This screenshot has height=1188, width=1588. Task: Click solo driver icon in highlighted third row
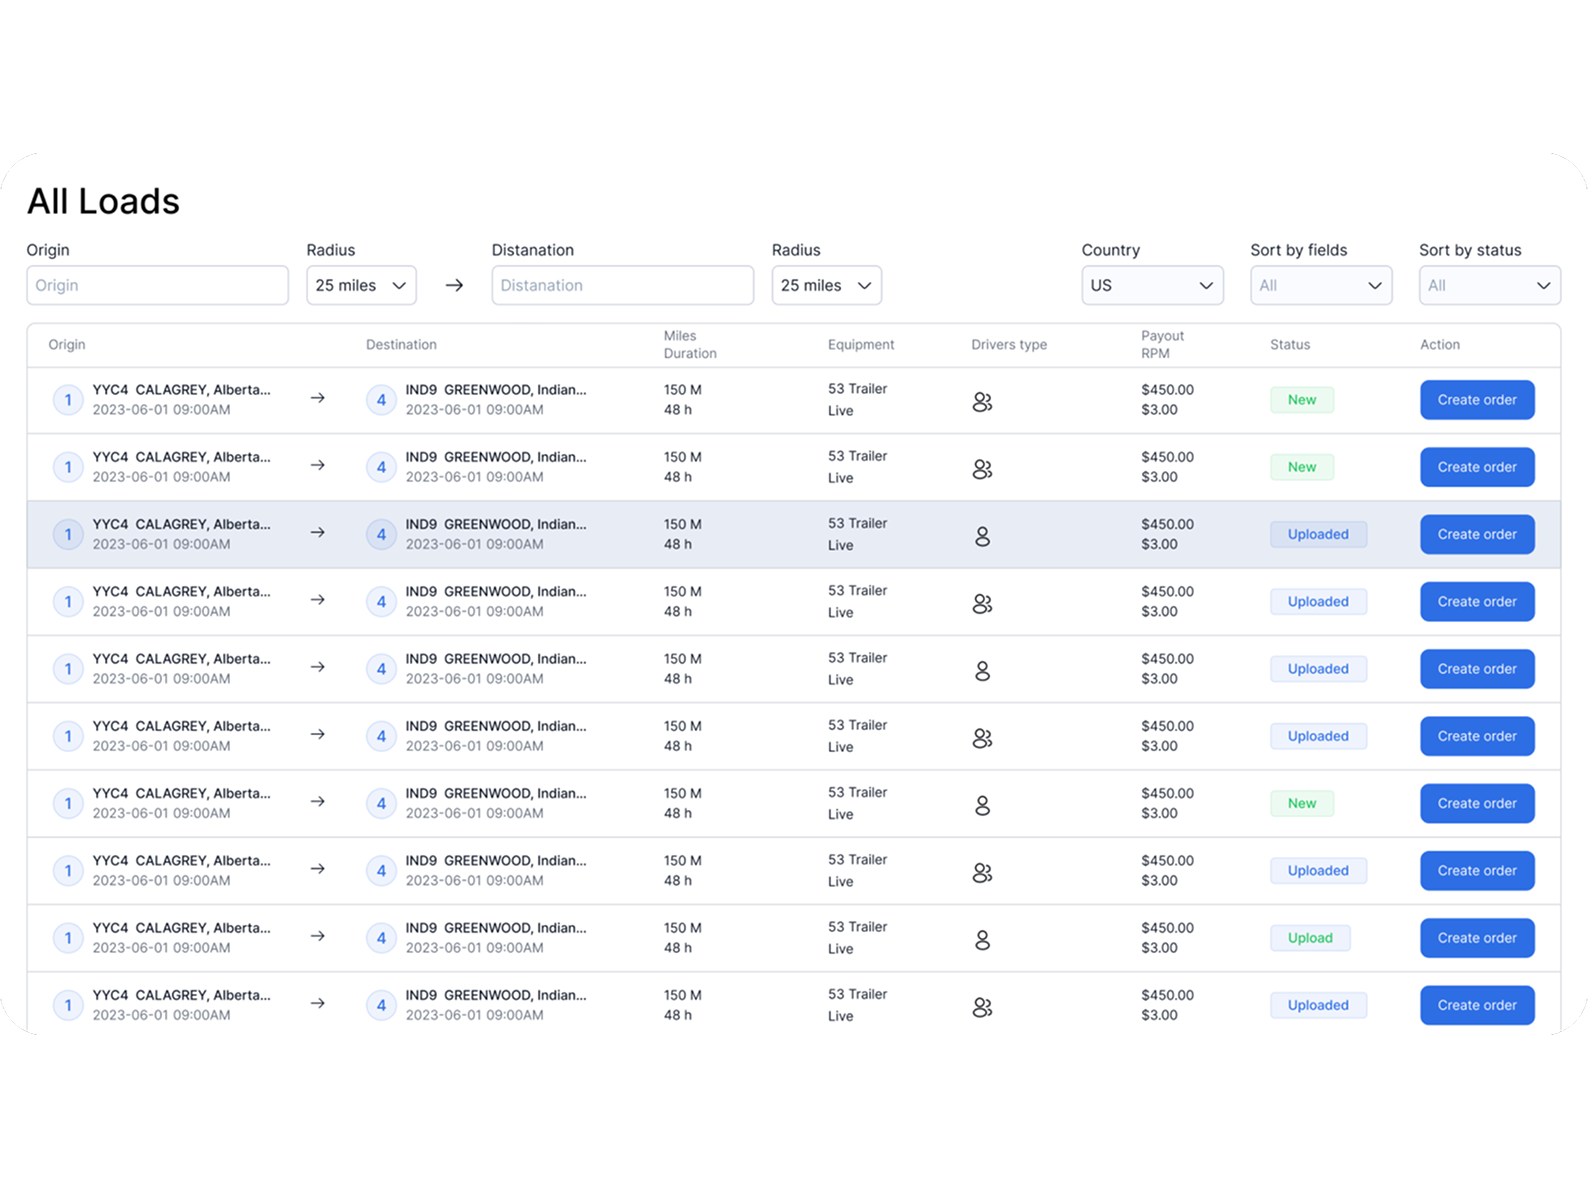tap(982, 537)
